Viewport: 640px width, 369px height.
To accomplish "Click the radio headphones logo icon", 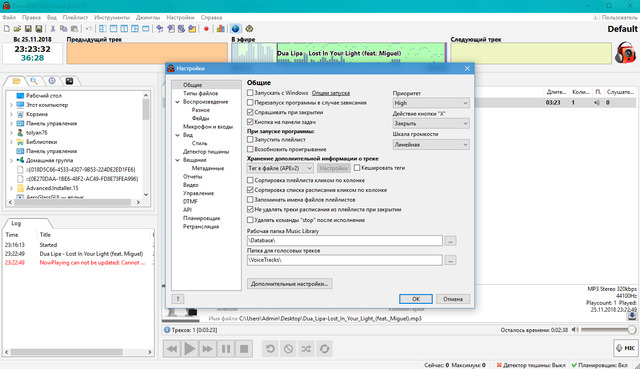I will click(625, 52).
